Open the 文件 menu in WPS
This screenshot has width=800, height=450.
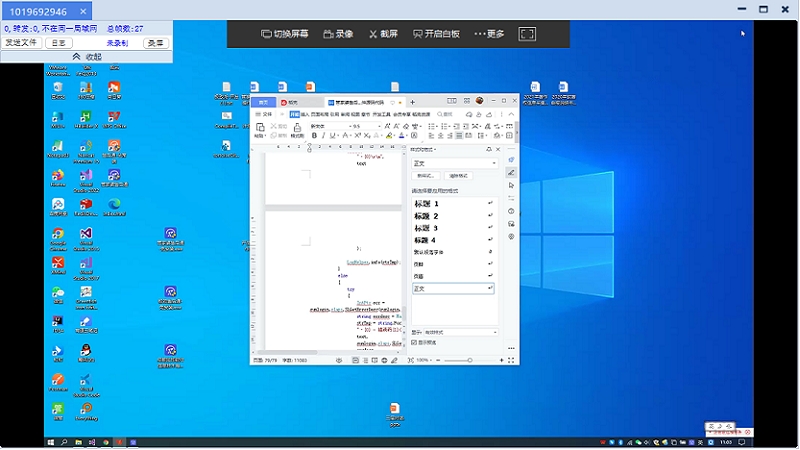coord(264,114)
